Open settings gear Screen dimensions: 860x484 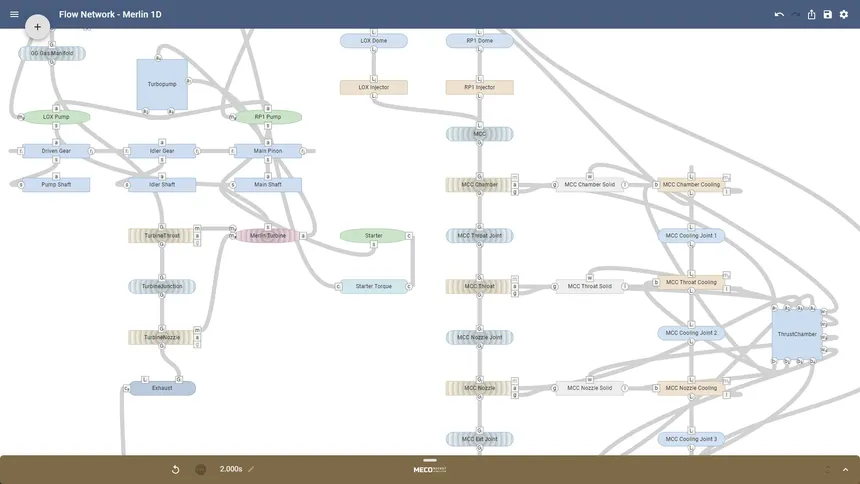point(844,14)
